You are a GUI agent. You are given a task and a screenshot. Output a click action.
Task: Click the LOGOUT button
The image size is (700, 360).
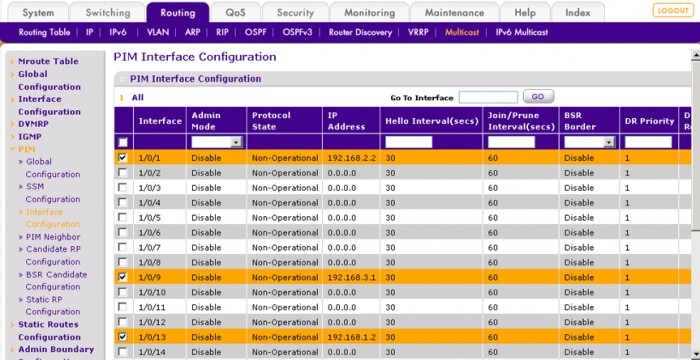(673, 10)
